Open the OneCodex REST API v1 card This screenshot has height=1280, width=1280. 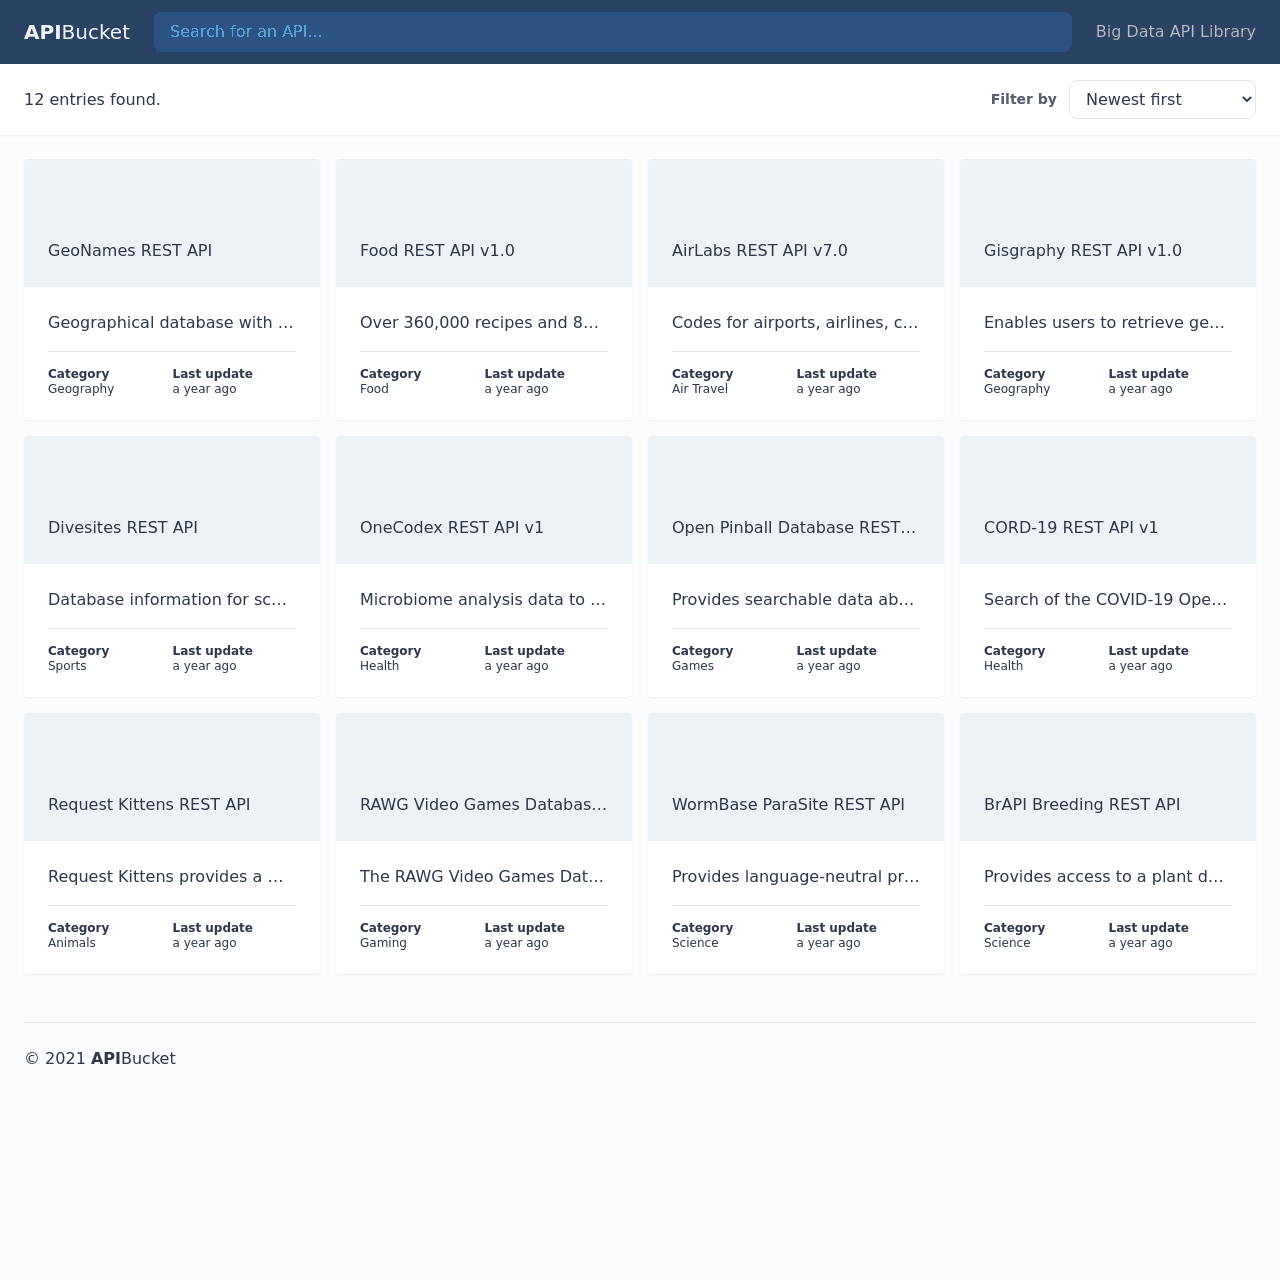[x=484, y=566]
